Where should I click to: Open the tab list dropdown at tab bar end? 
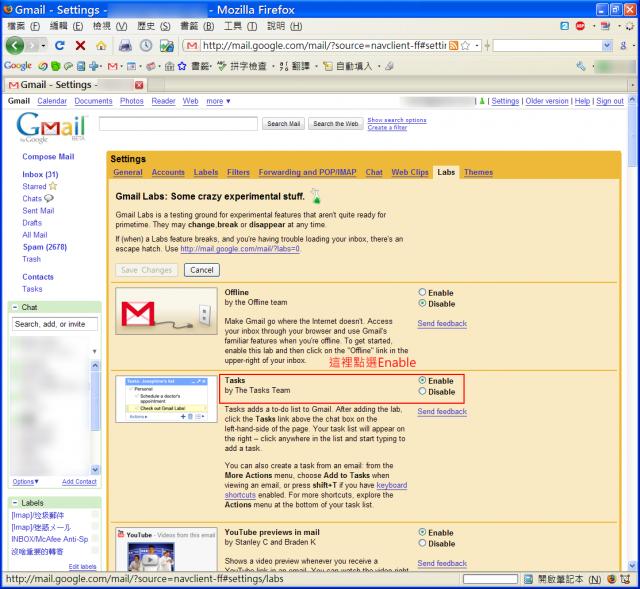[632, 85]
